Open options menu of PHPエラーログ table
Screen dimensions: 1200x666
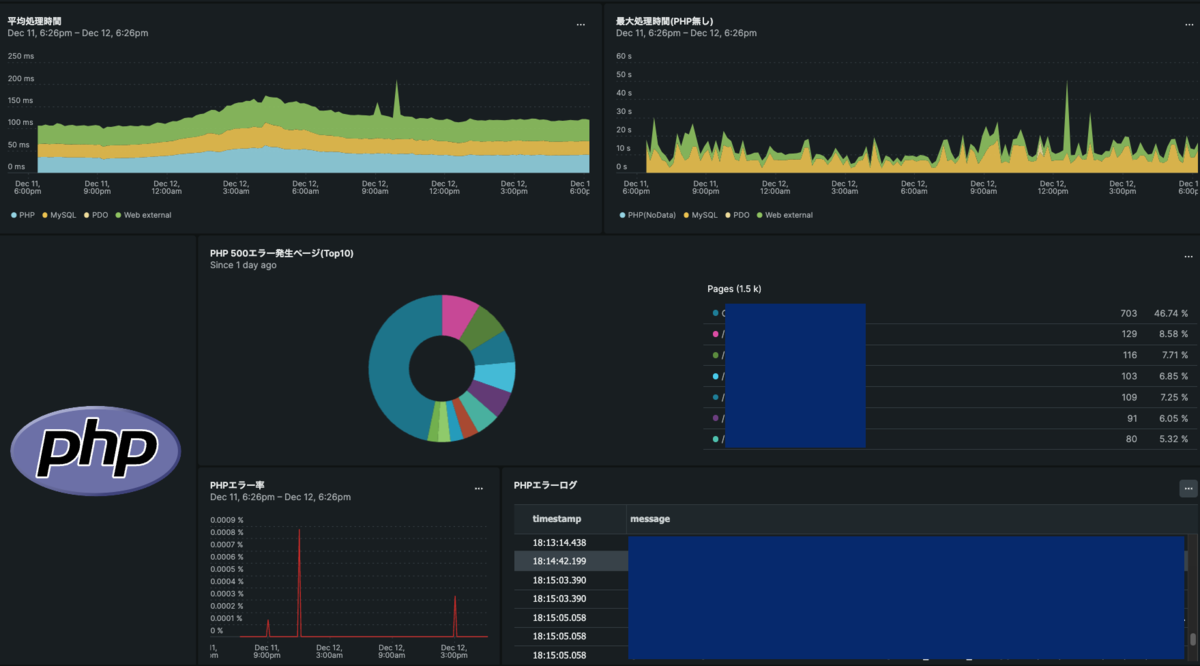[1188, 488]
